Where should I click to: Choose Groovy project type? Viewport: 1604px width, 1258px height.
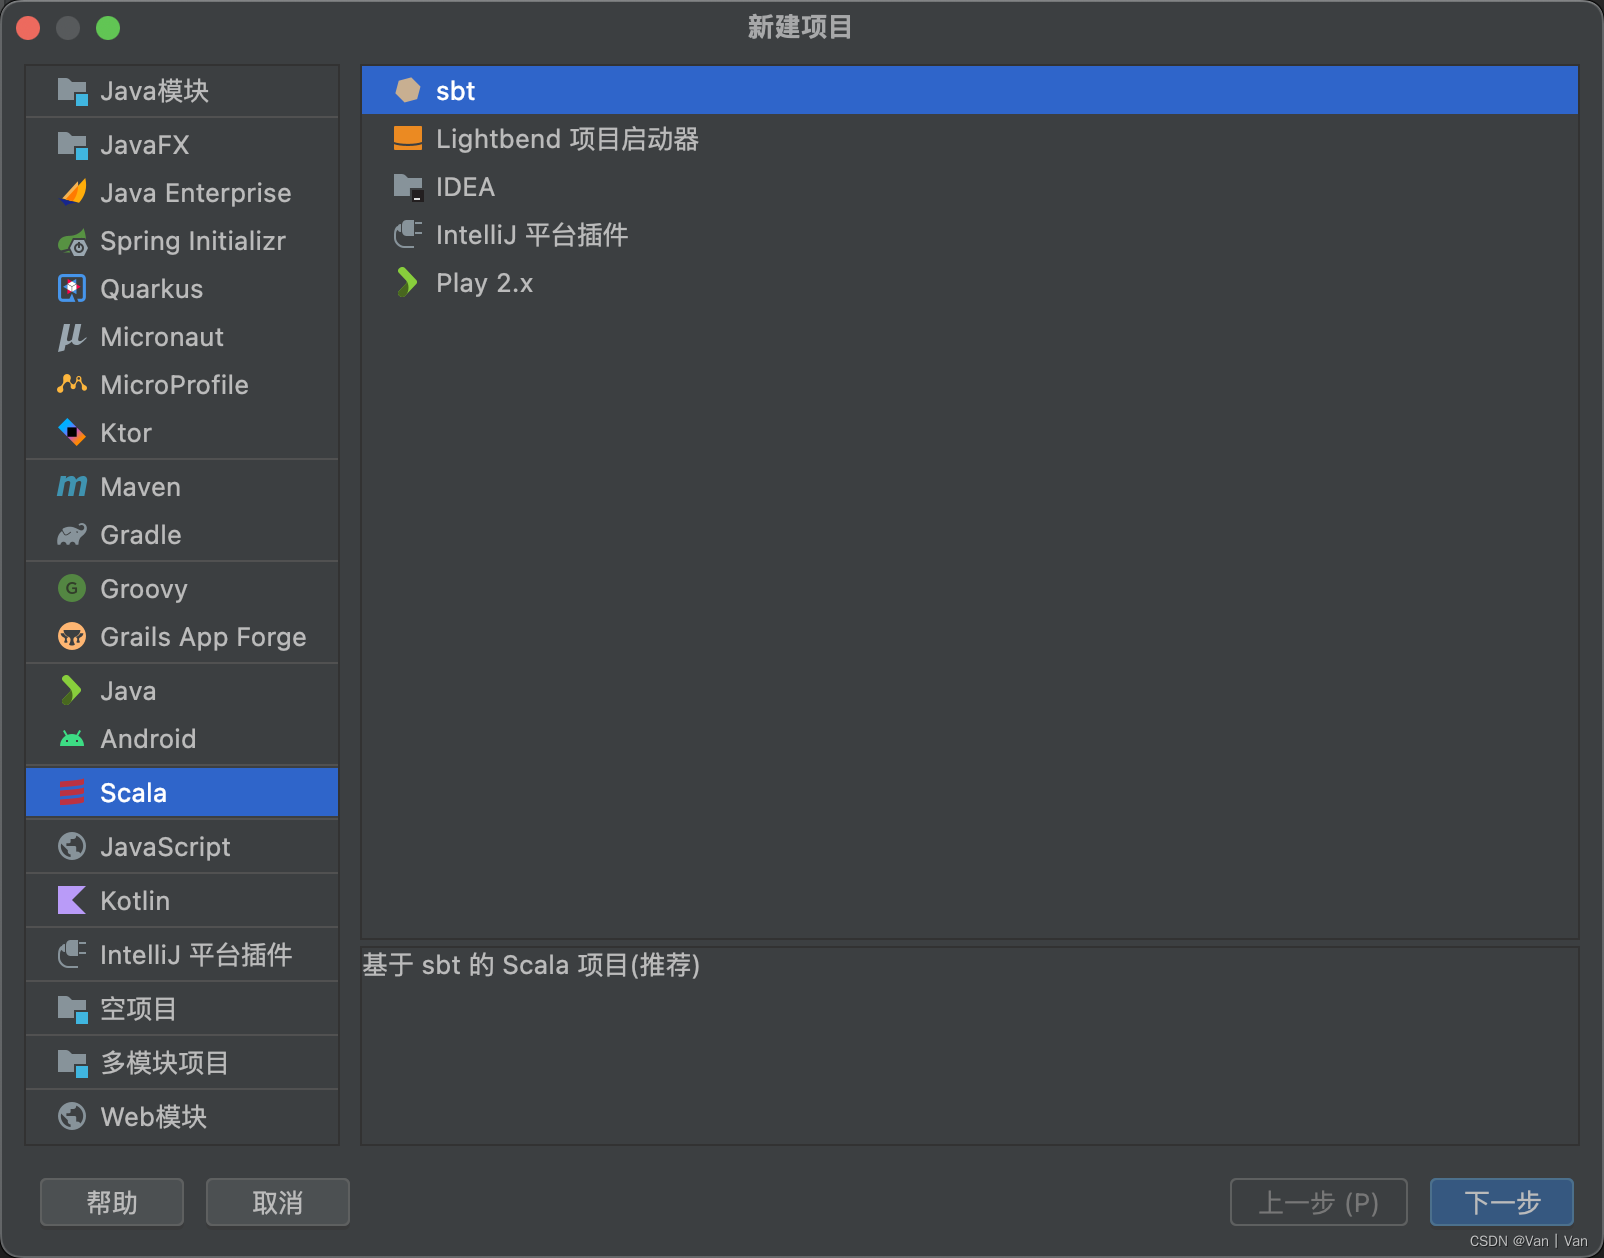(x=182, y=589)
